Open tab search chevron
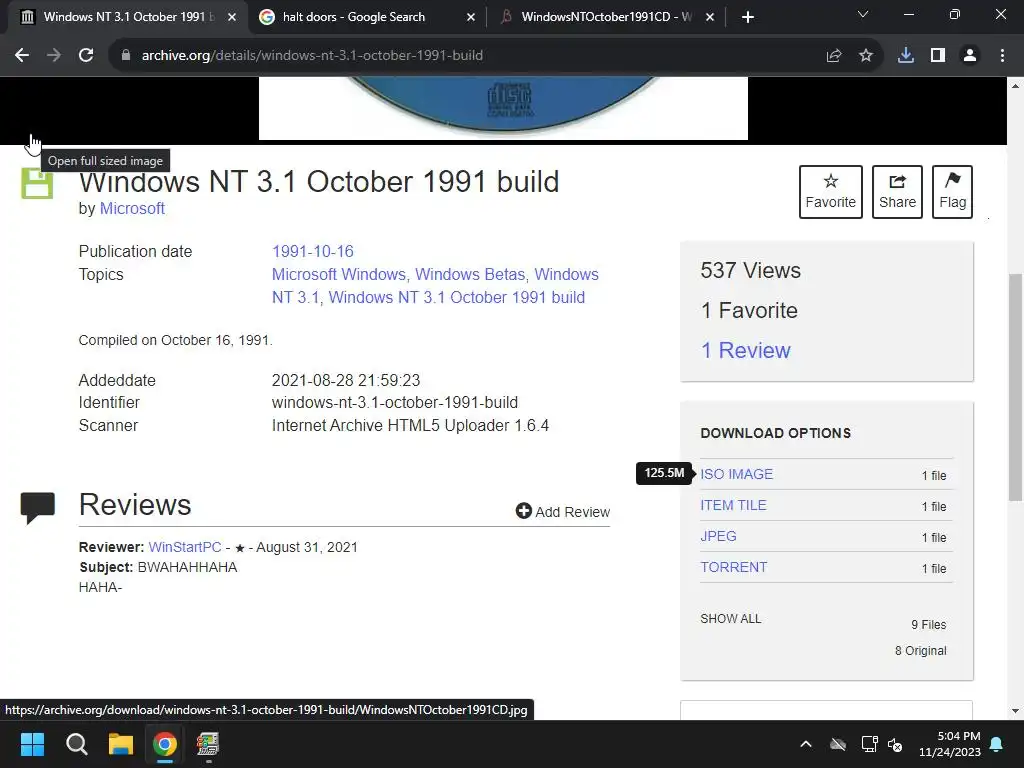Viewport: 1024px width, 768px height. pos(863,14)
